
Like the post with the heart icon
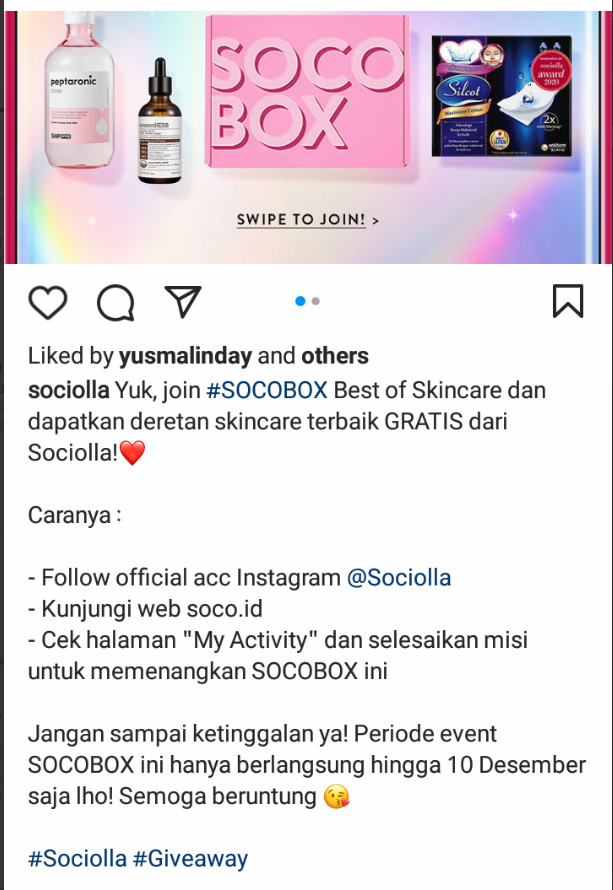[x=48, y=302]
